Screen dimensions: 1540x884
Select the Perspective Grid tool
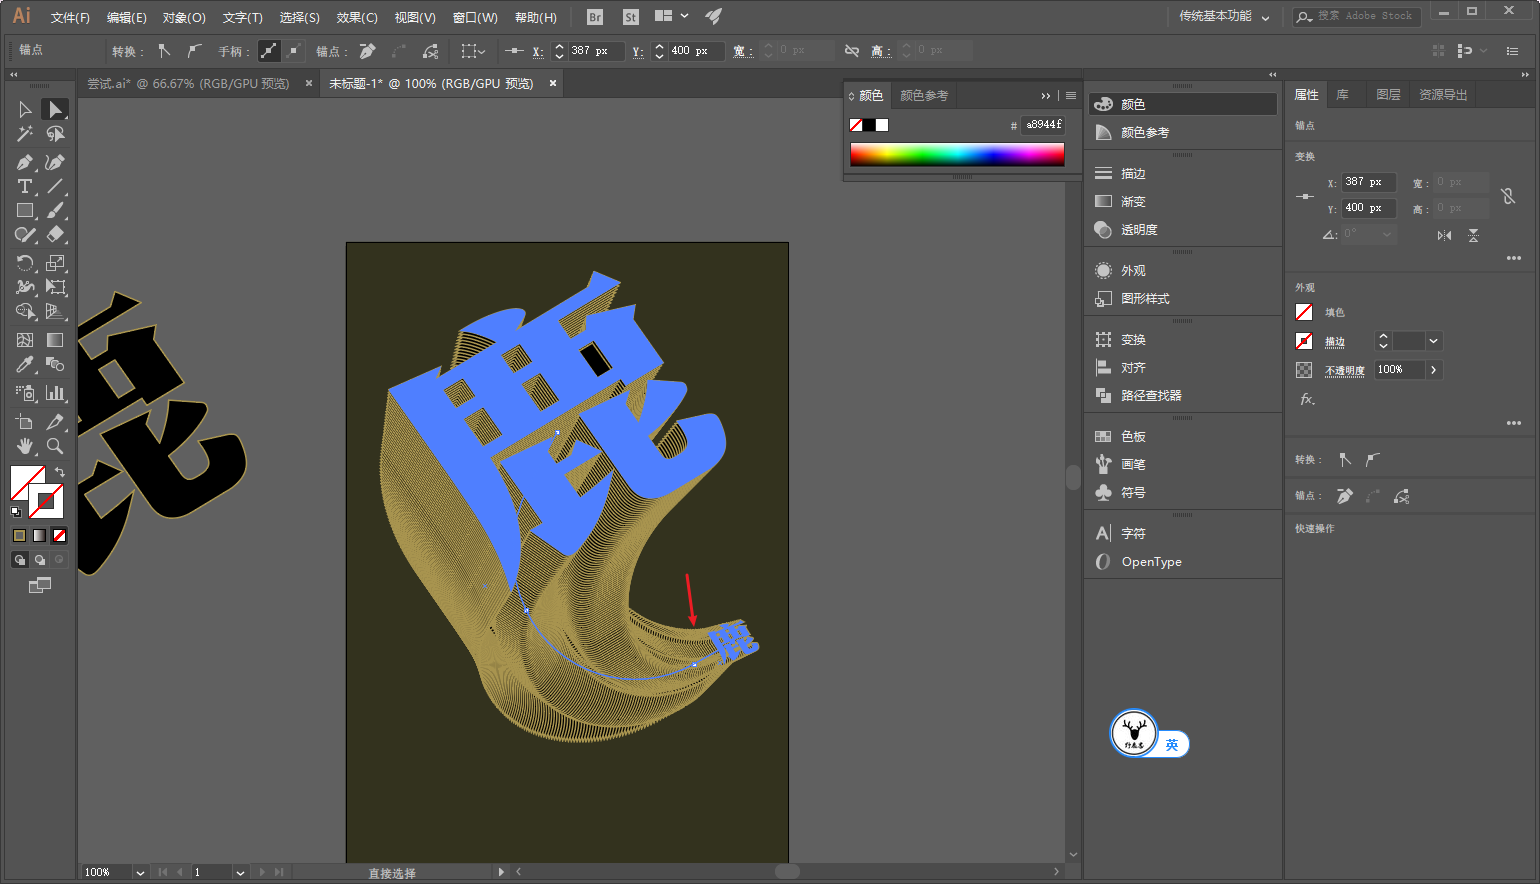click(55, 311)
